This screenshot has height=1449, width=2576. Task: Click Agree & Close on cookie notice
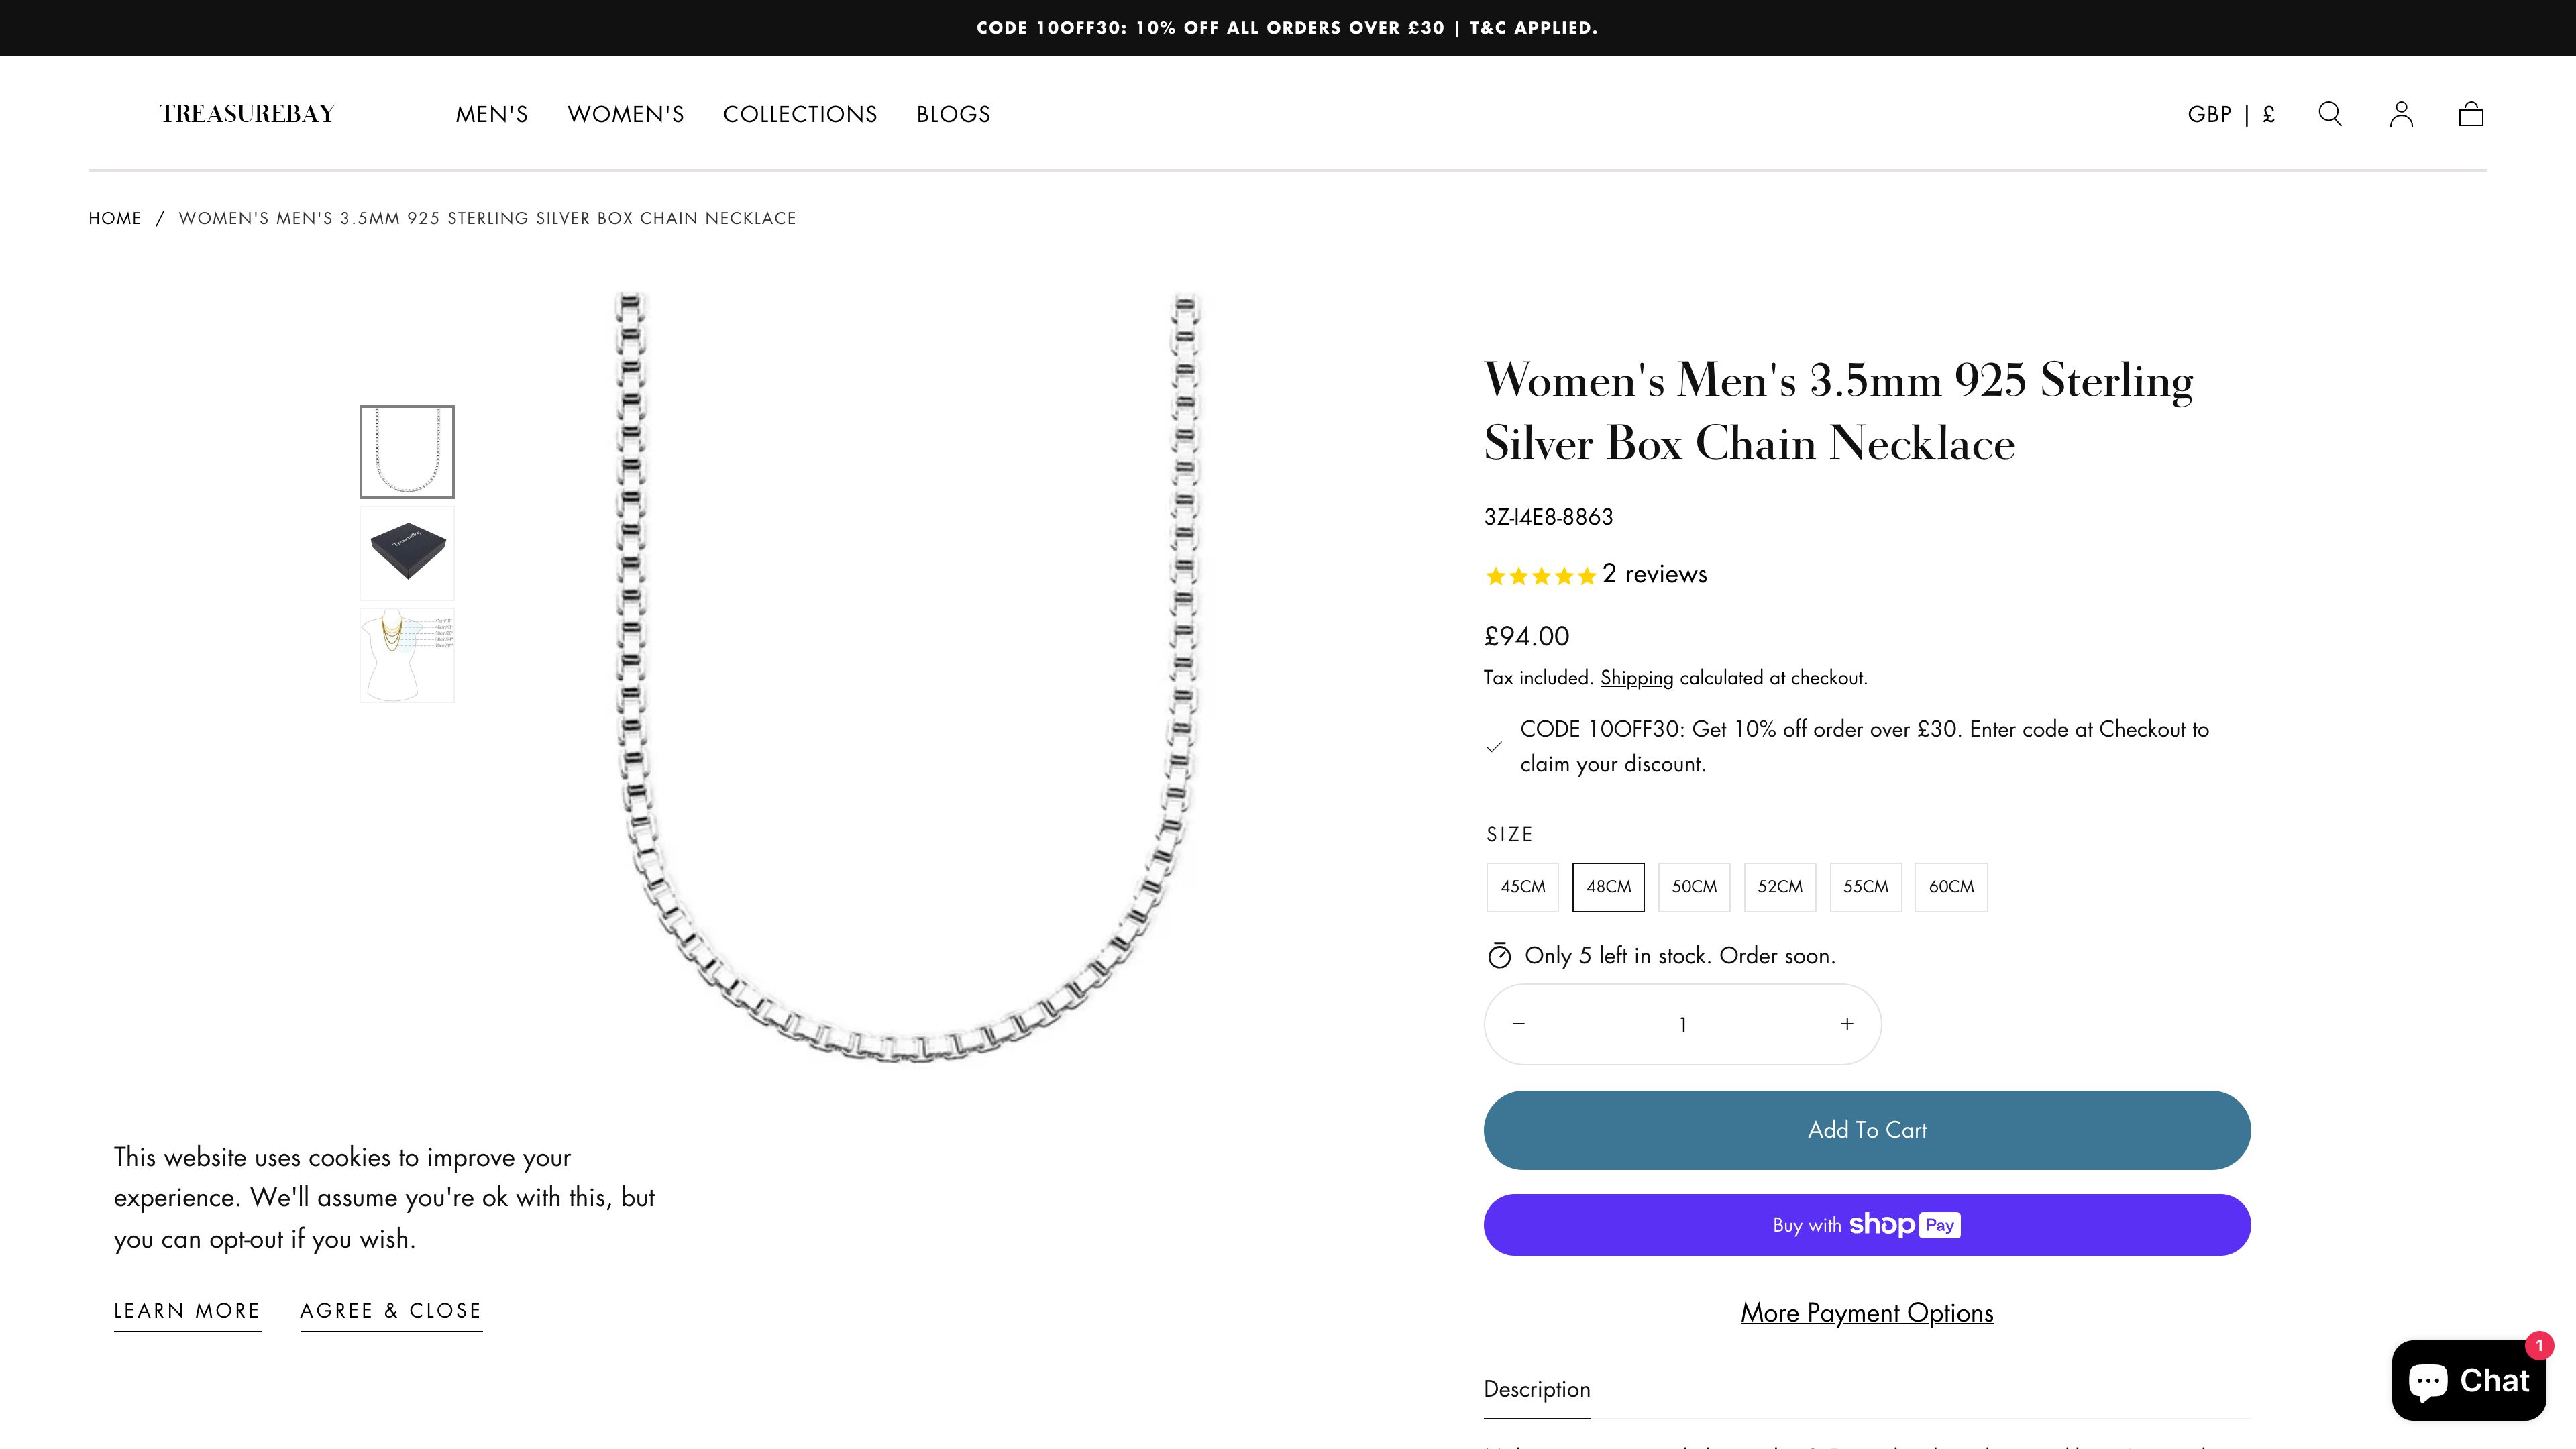click(391, 1310)
